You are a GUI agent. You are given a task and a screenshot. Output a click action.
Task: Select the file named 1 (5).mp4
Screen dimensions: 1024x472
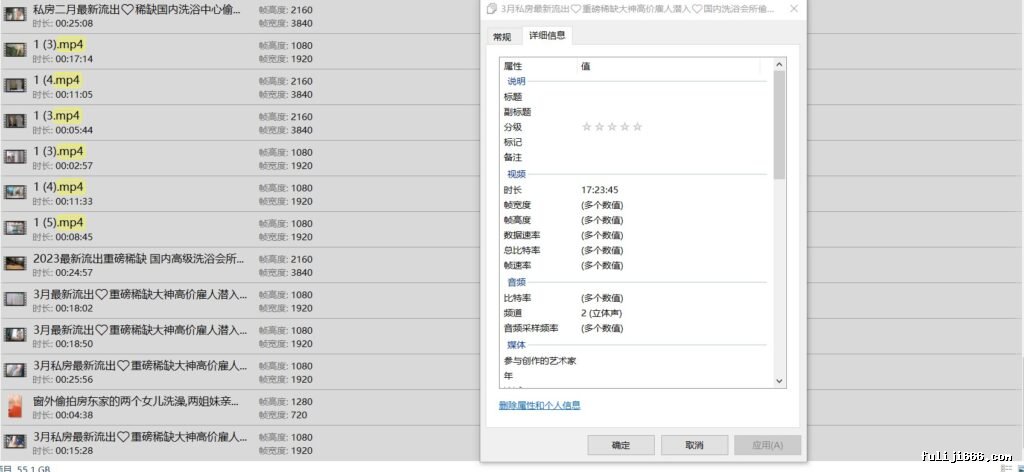(59, 223)
